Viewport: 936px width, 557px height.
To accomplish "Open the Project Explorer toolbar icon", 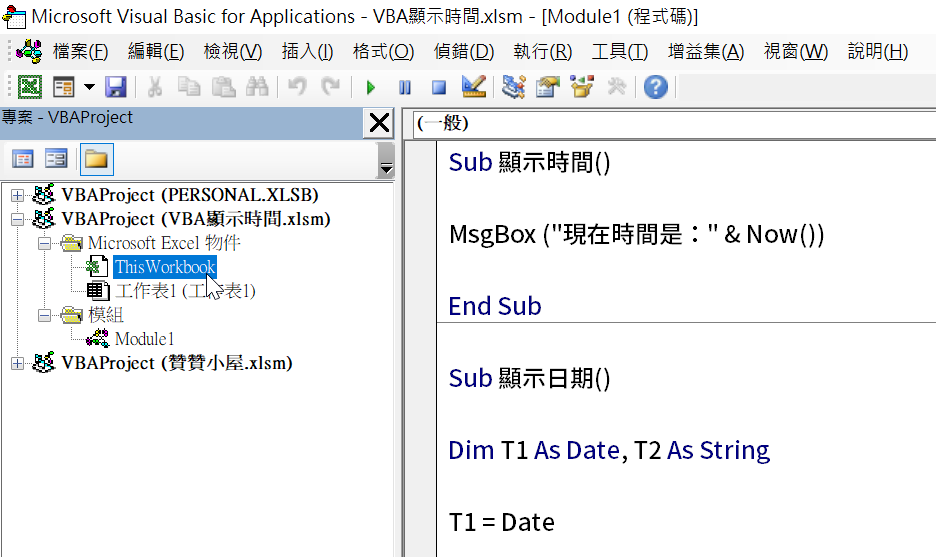I will coord(513,87).
